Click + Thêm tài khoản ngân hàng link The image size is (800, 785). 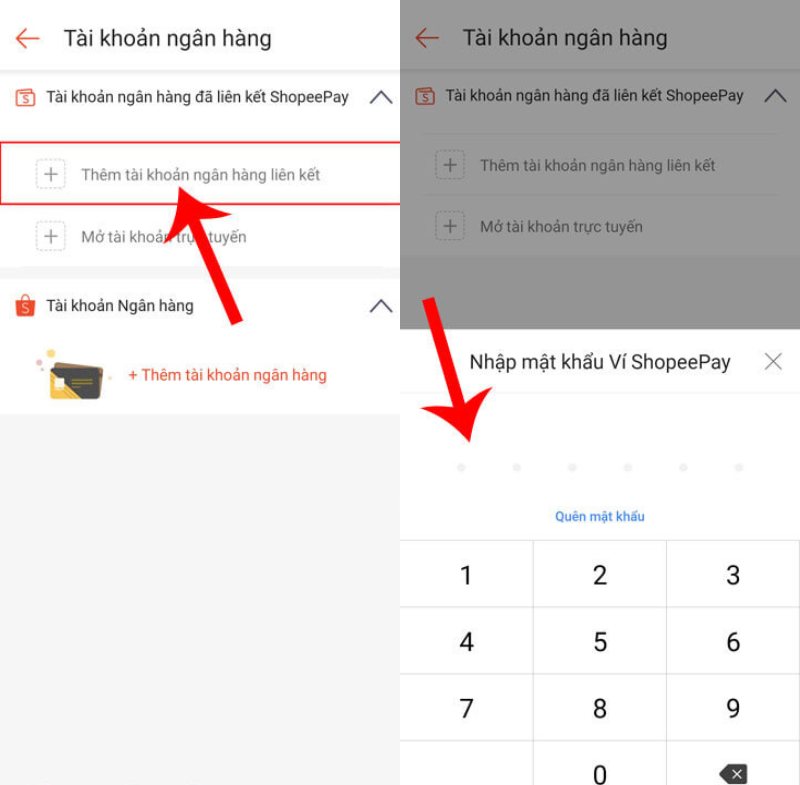click(x=228, y=375)
